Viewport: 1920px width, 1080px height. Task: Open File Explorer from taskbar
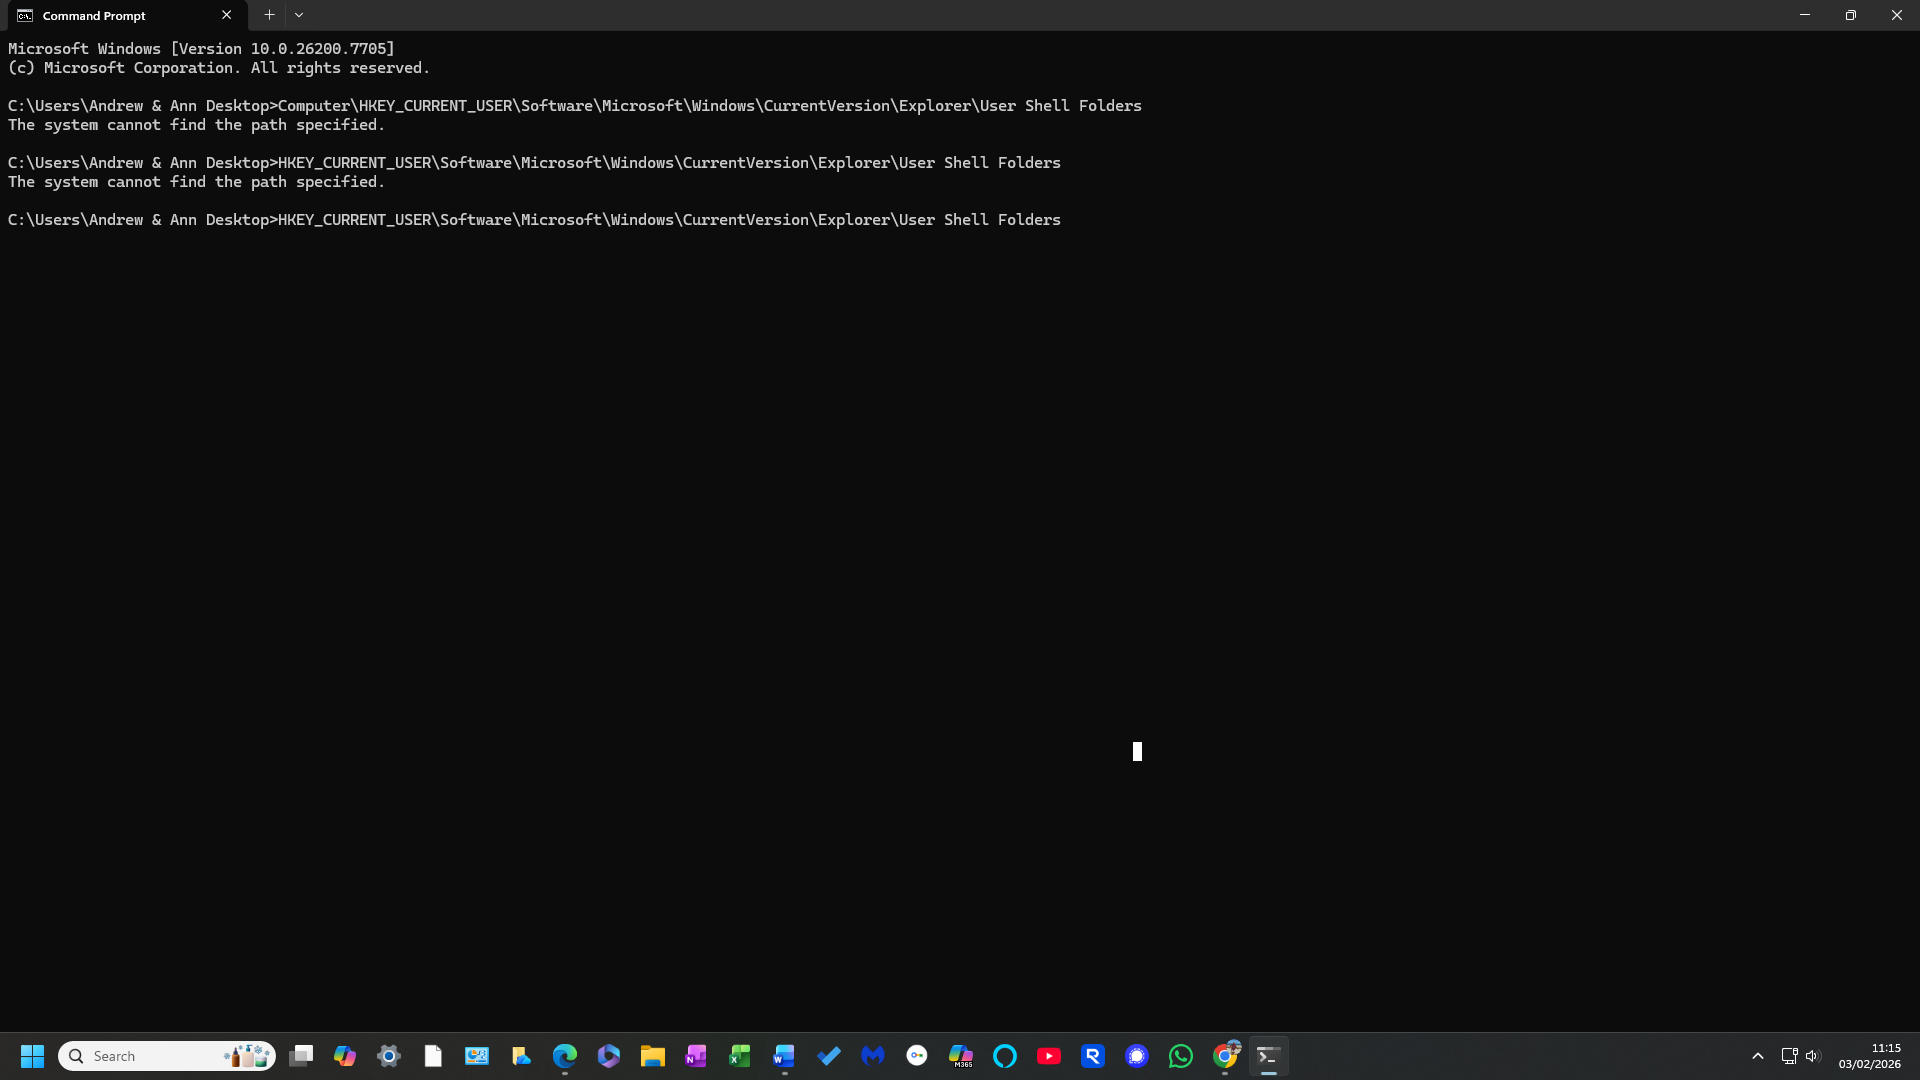pyautogui.click(x=653, y=1056)
